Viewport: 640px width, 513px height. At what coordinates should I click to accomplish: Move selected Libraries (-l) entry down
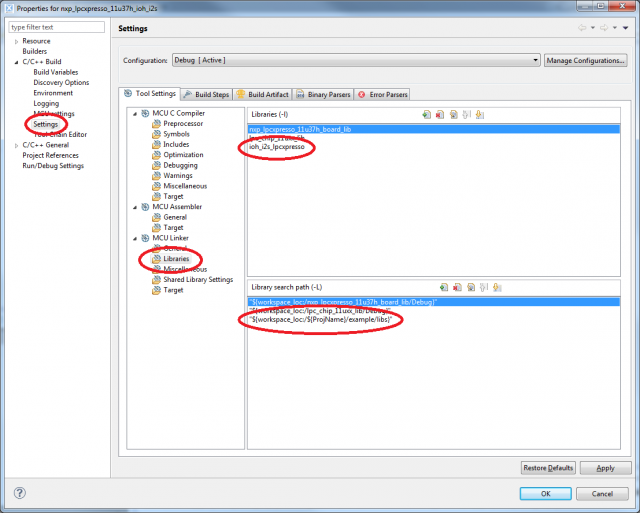pyautogui.click(x=480, y=115)
